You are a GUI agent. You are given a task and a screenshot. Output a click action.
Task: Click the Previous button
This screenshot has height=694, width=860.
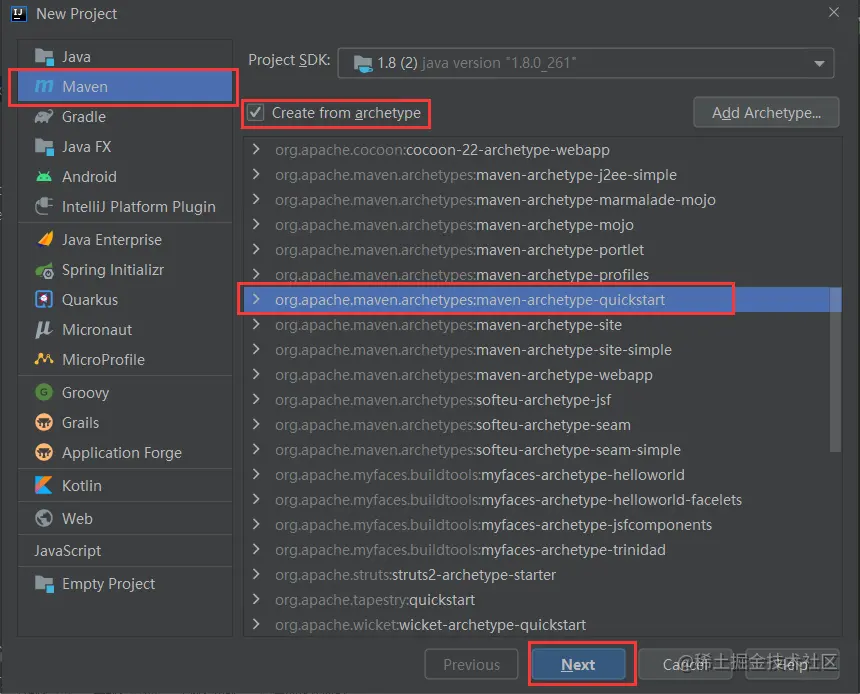point(471,664)
